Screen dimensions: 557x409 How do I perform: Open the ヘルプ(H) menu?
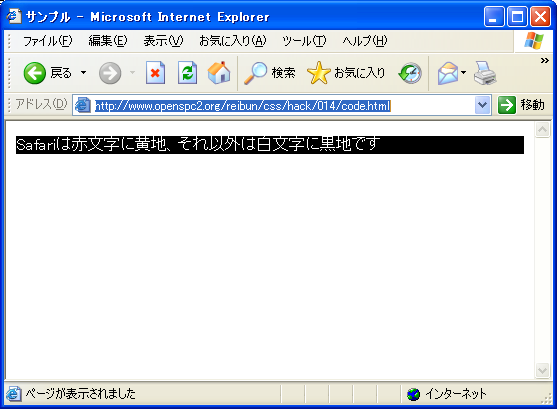click(365, 41)
